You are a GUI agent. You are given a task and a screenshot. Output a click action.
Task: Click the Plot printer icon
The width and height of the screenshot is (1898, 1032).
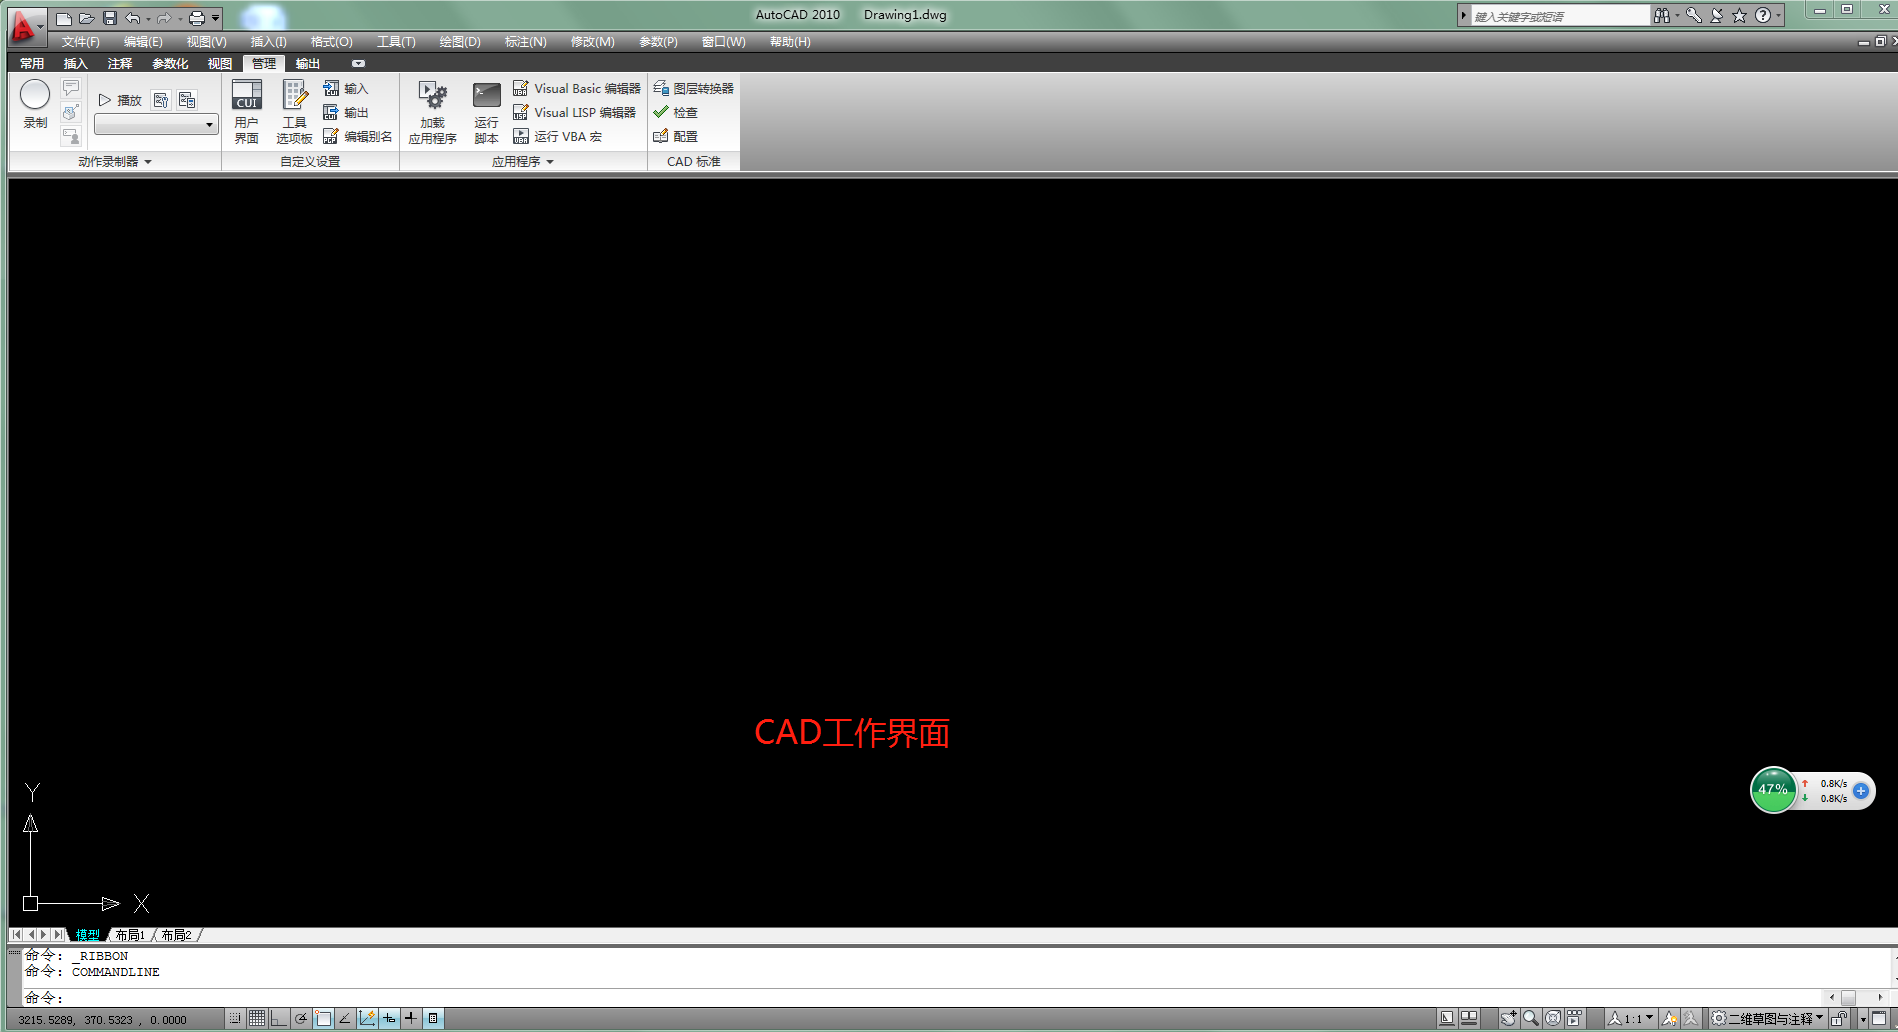tap(197, 18)
